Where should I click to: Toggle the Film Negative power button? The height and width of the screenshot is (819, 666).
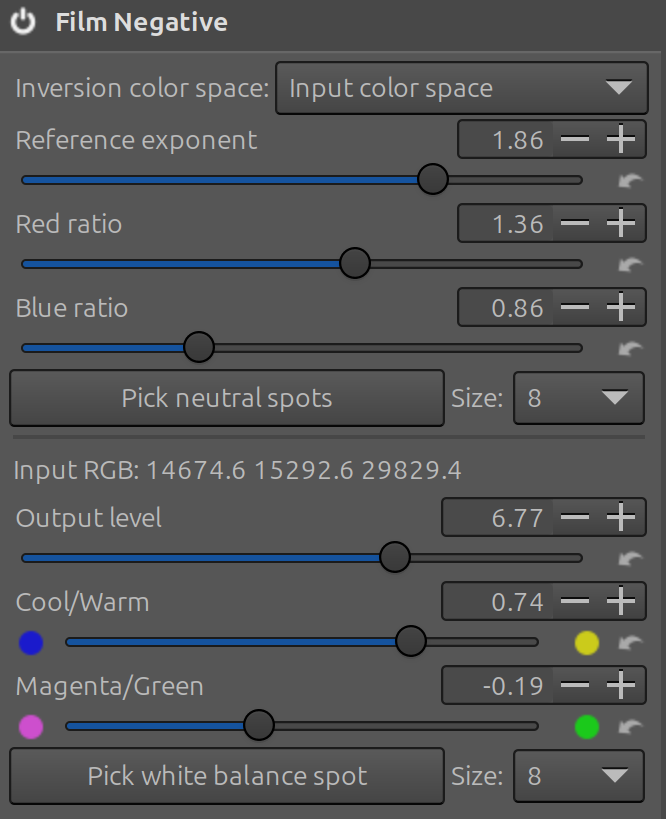24,22
